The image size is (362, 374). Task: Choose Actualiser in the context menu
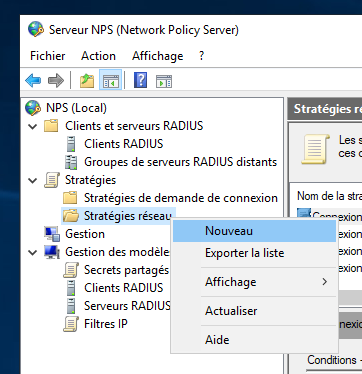[254, 311]
